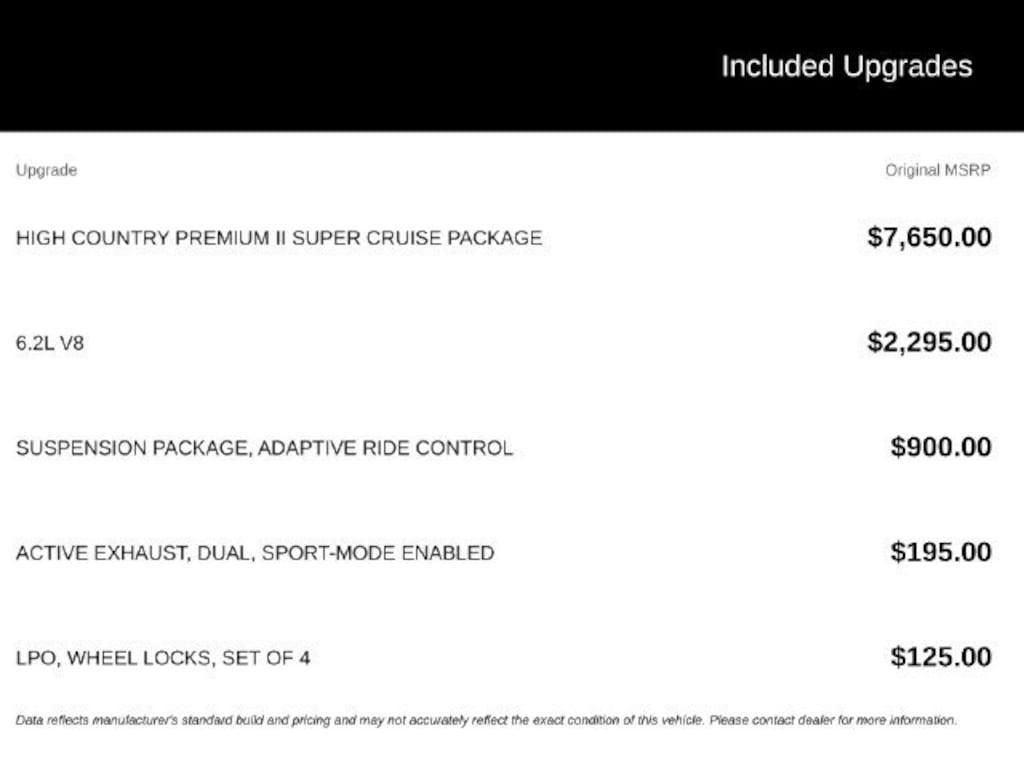The height and width of the screenshot is (768, 1024).
Task: Click the $7,650.00 price
Action: [x=929, y=237]
